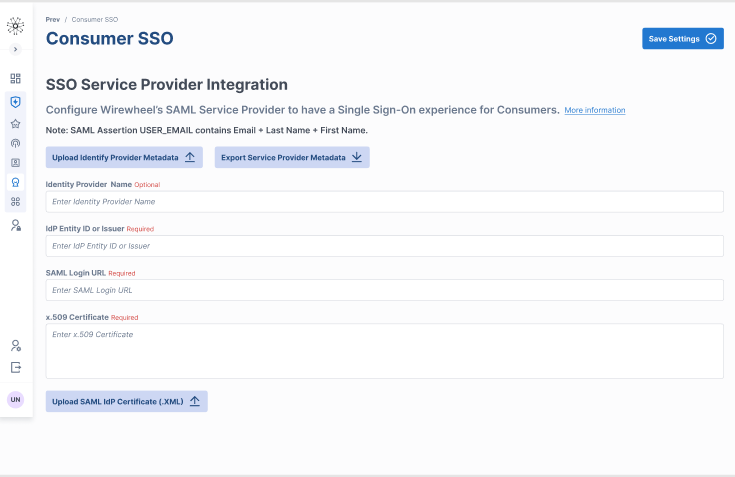Select the shield icon in sidebar
The height and width of the screenshot is (477, 735).
15,101
